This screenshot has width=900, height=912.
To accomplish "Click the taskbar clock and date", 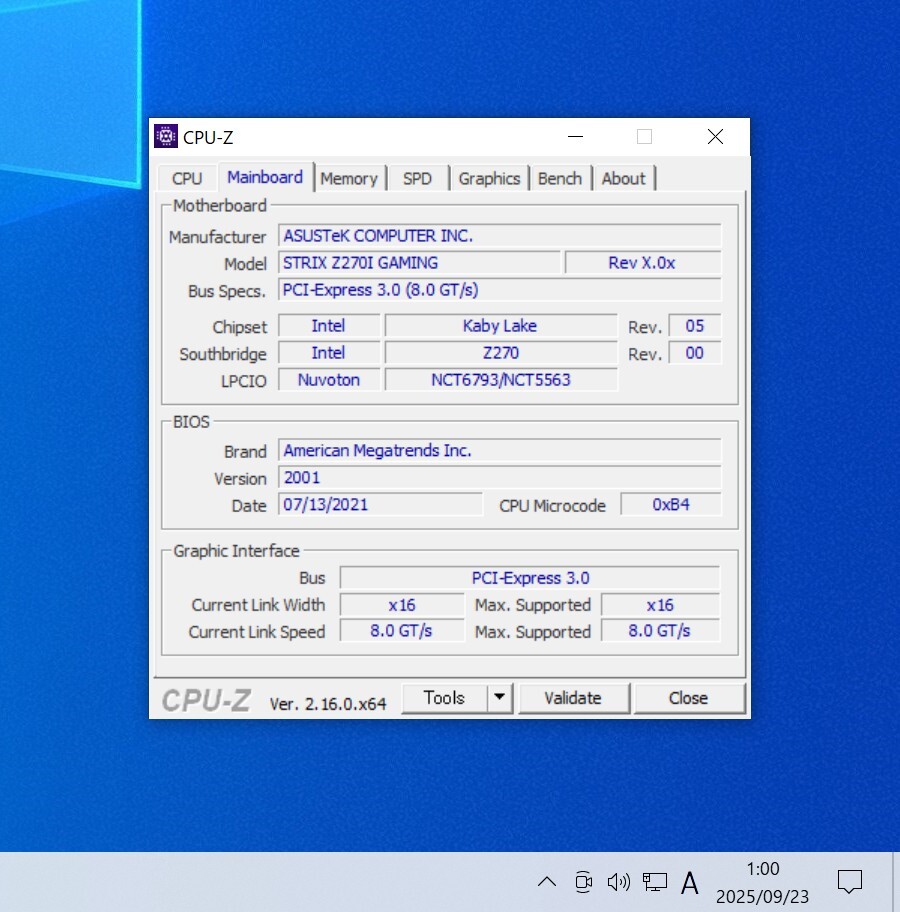I will coord(762,882).
